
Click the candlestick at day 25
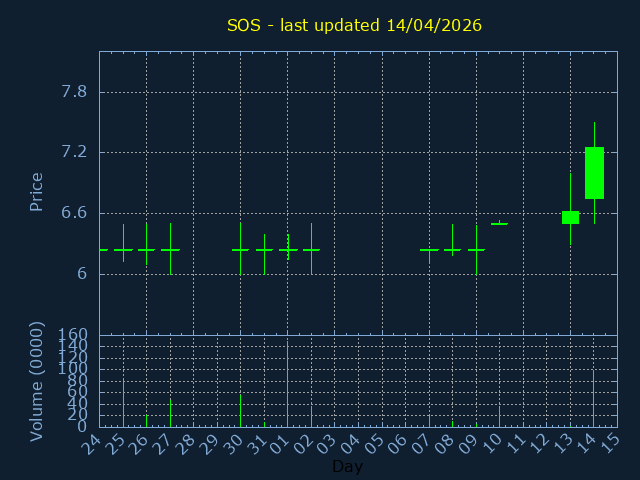[123, 249]
